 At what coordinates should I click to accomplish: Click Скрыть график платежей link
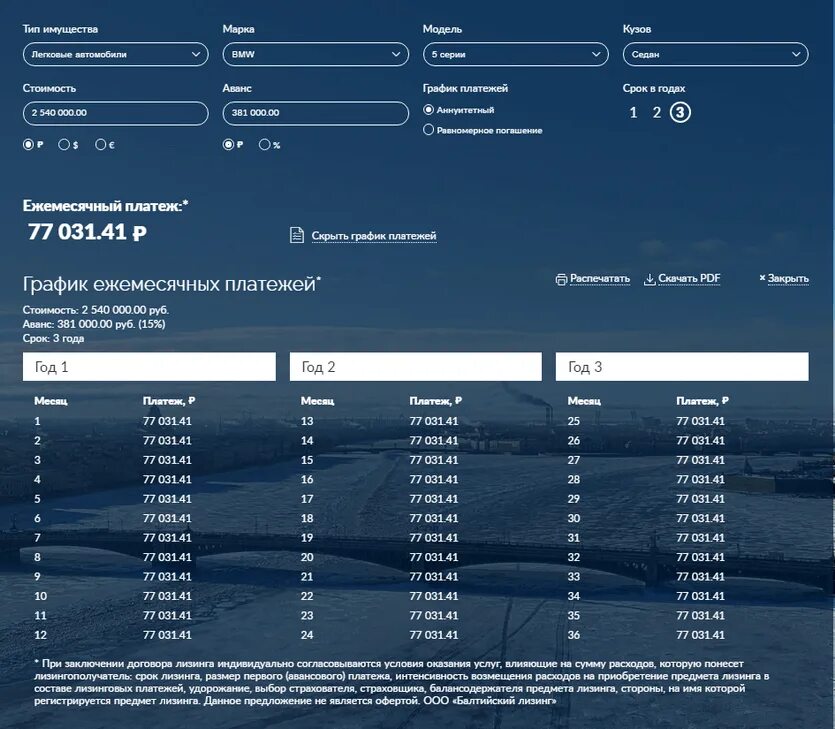pos(374,235)
